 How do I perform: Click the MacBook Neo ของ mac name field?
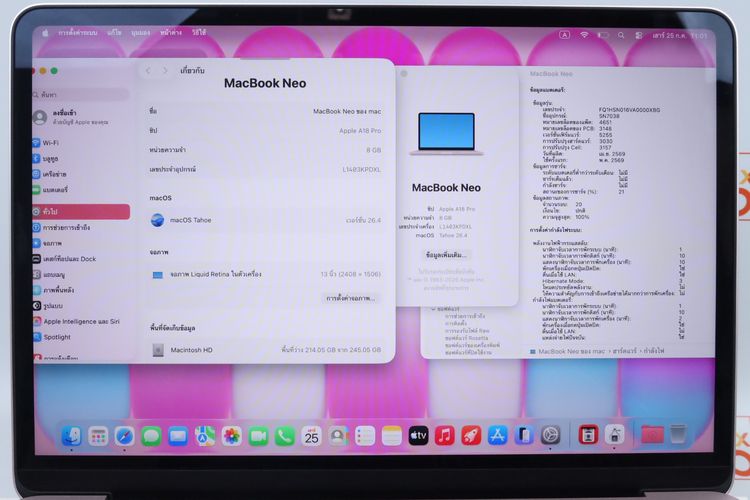tap(347, 111)
